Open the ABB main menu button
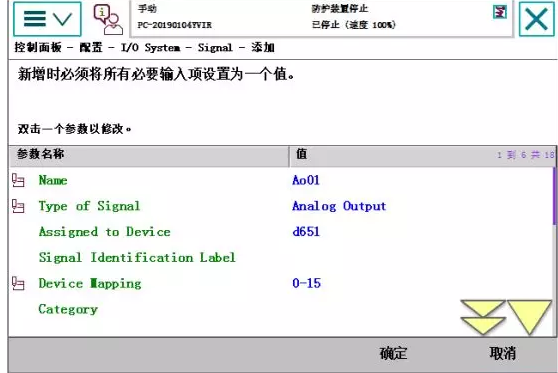The width and height of the screenshot is (558, 373). [x=47, y=19]
